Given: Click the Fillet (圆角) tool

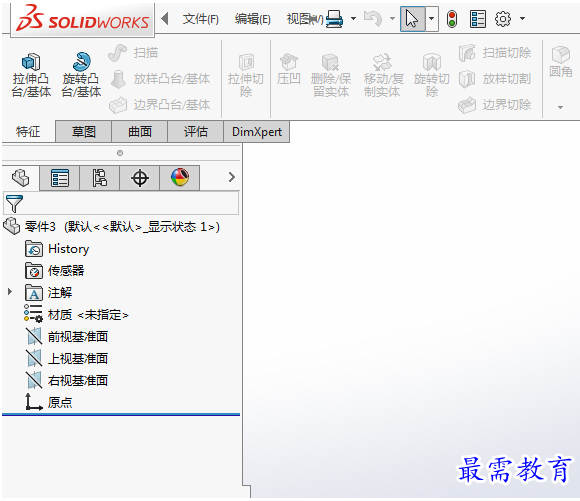Looking at the screenshot, I should point(561,62).
